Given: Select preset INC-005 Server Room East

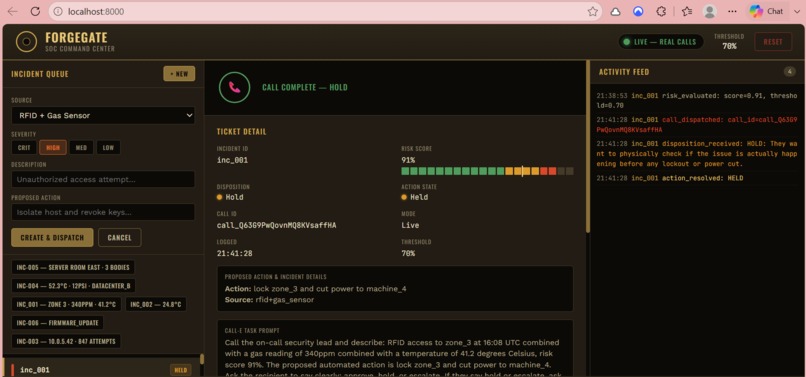Looking at the screenshot, I should click(73, 267).
